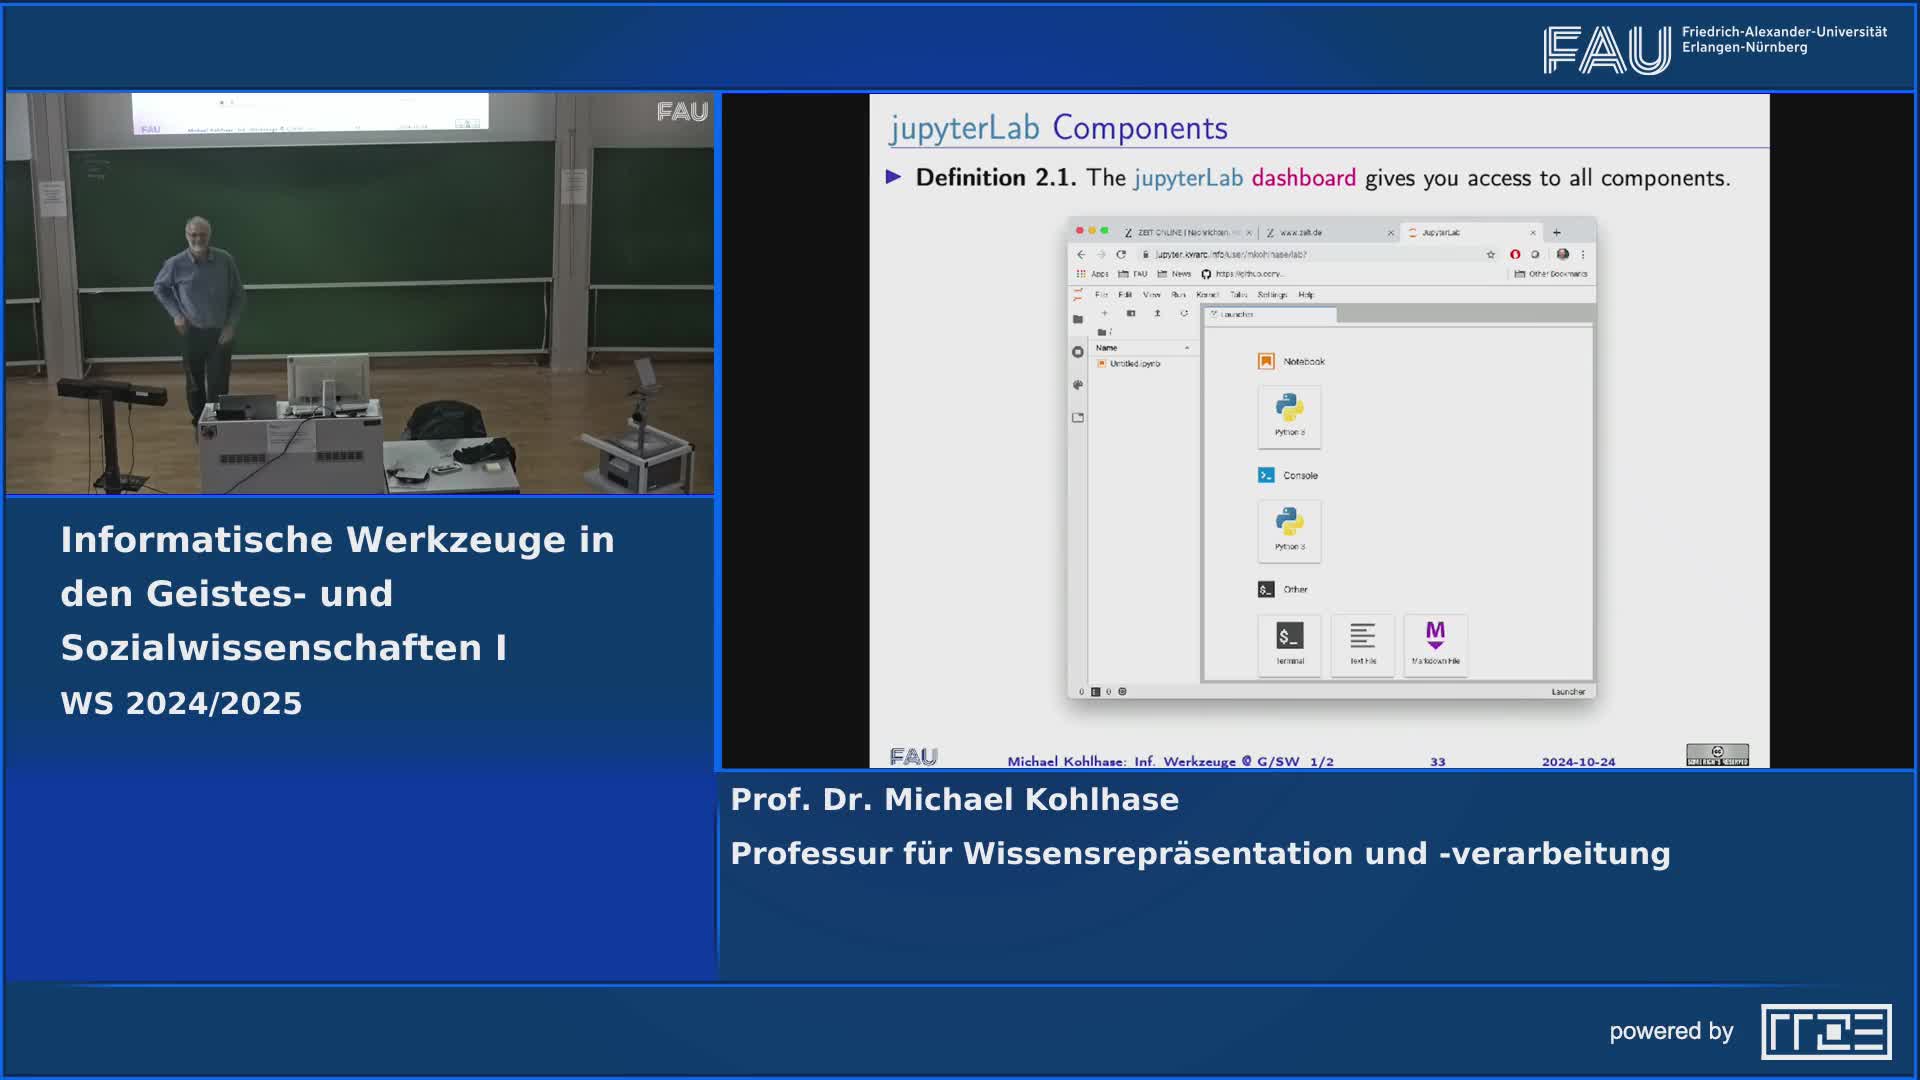Click Chrome's page reload icon in the toolbar

tap(1120, 254)
